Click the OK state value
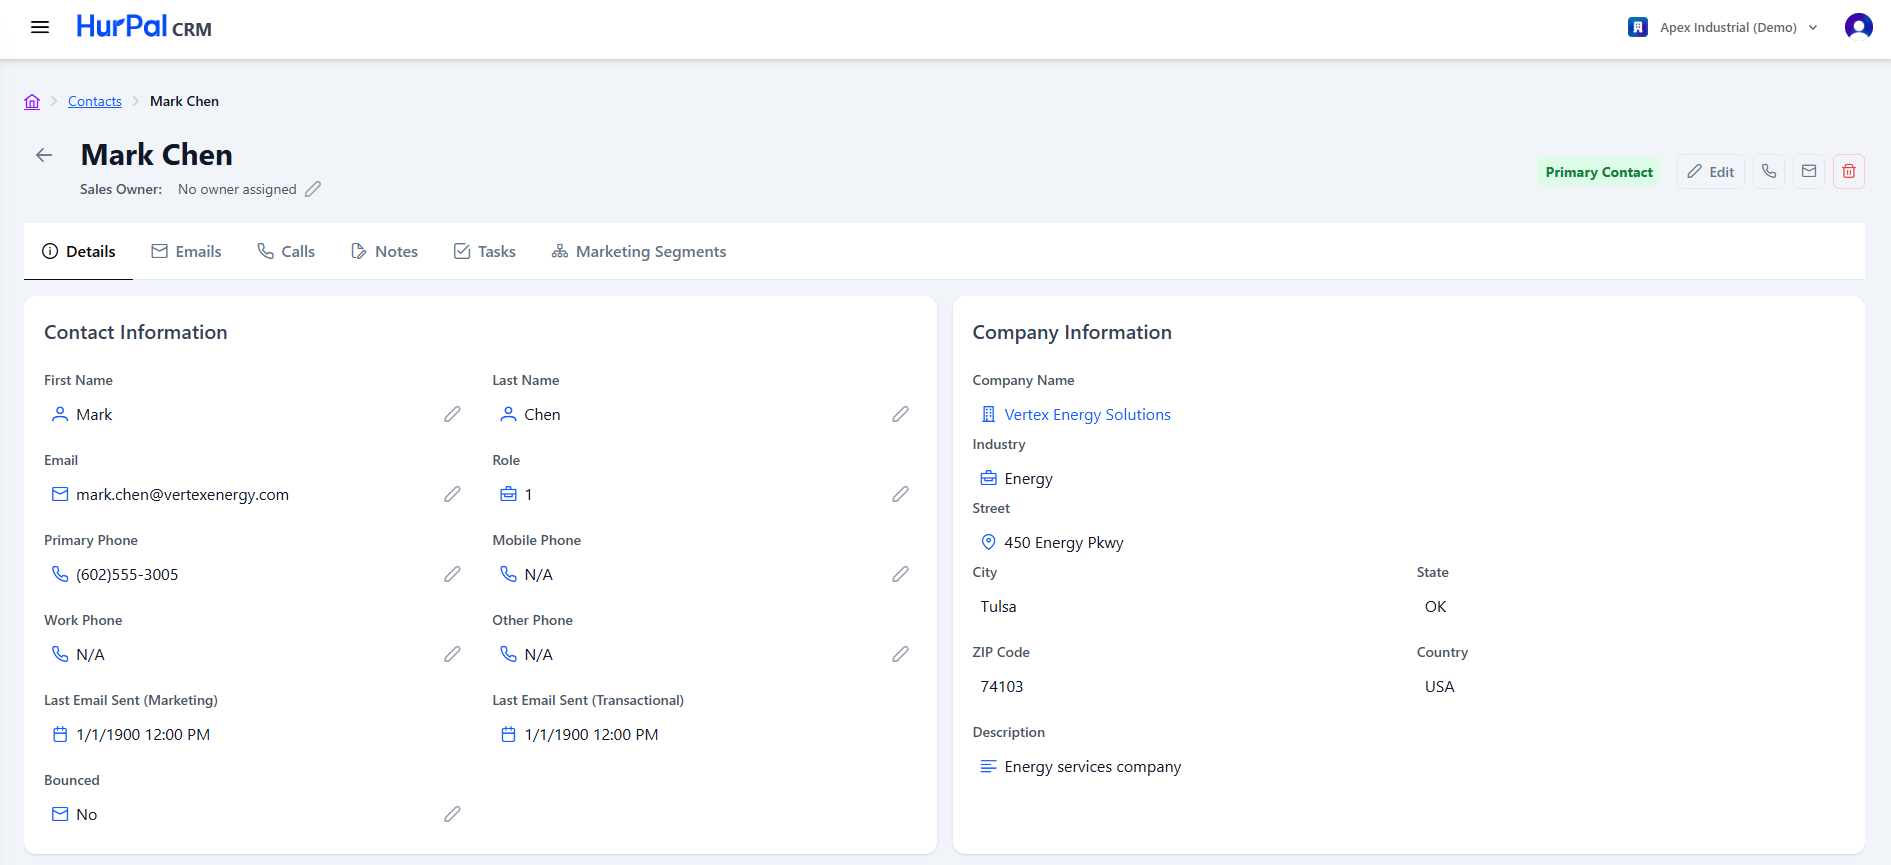 pyautogui.click(x=1435, y=606)
